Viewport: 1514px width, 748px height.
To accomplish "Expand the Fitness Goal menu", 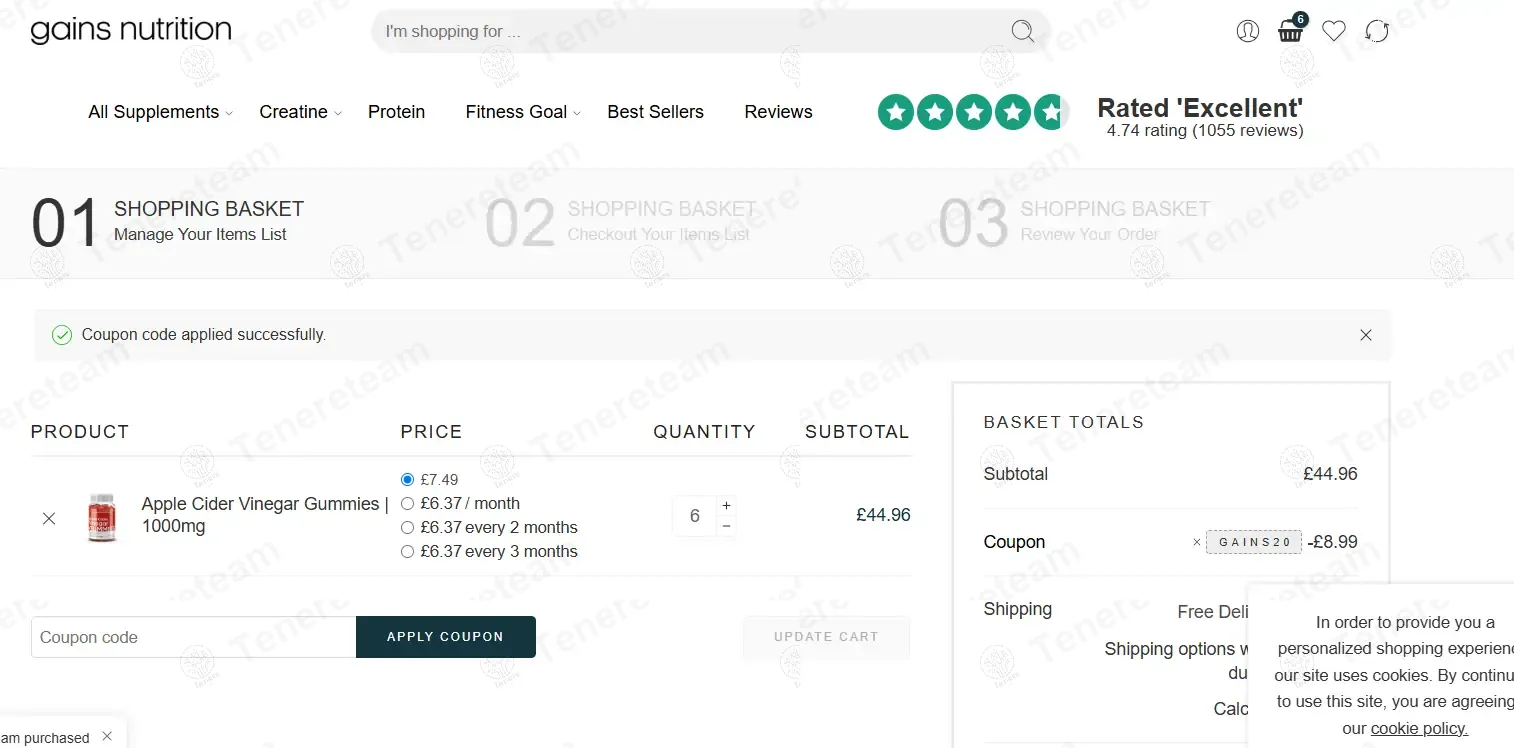I will [x=523, y=112].
